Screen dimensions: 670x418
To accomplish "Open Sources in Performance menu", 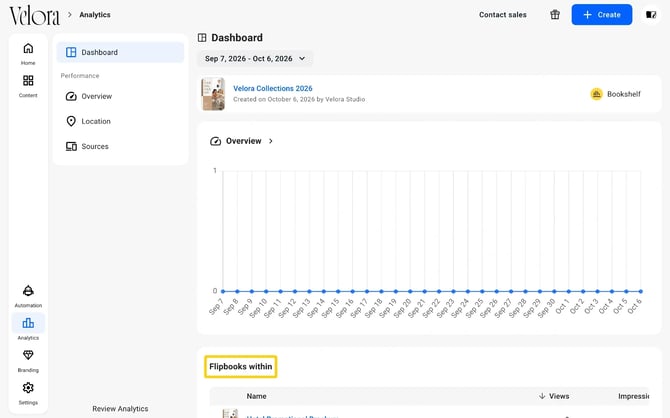I will 95,146.
